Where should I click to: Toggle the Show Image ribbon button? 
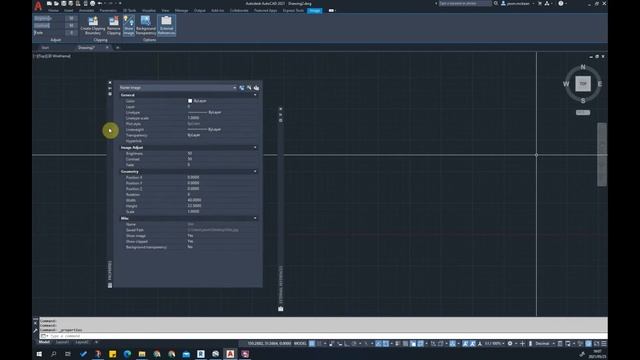pos(129,25)
